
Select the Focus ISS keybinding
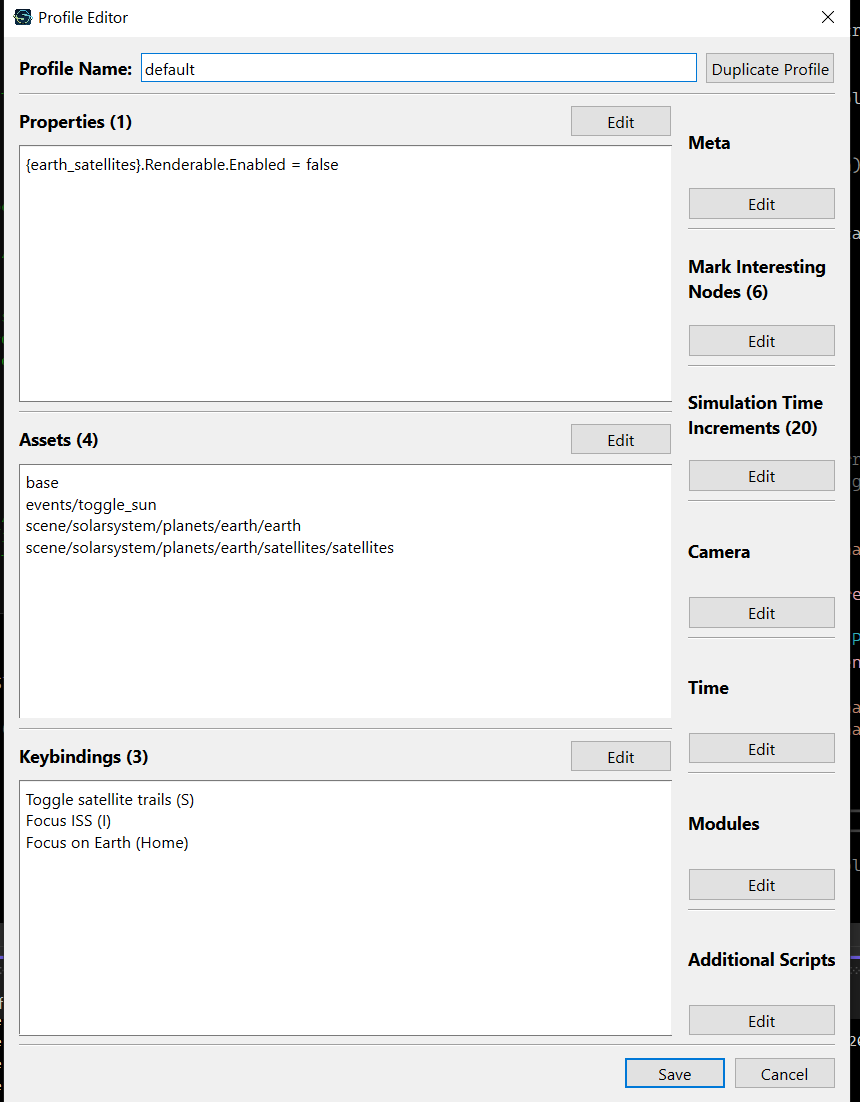click(68, 820)
